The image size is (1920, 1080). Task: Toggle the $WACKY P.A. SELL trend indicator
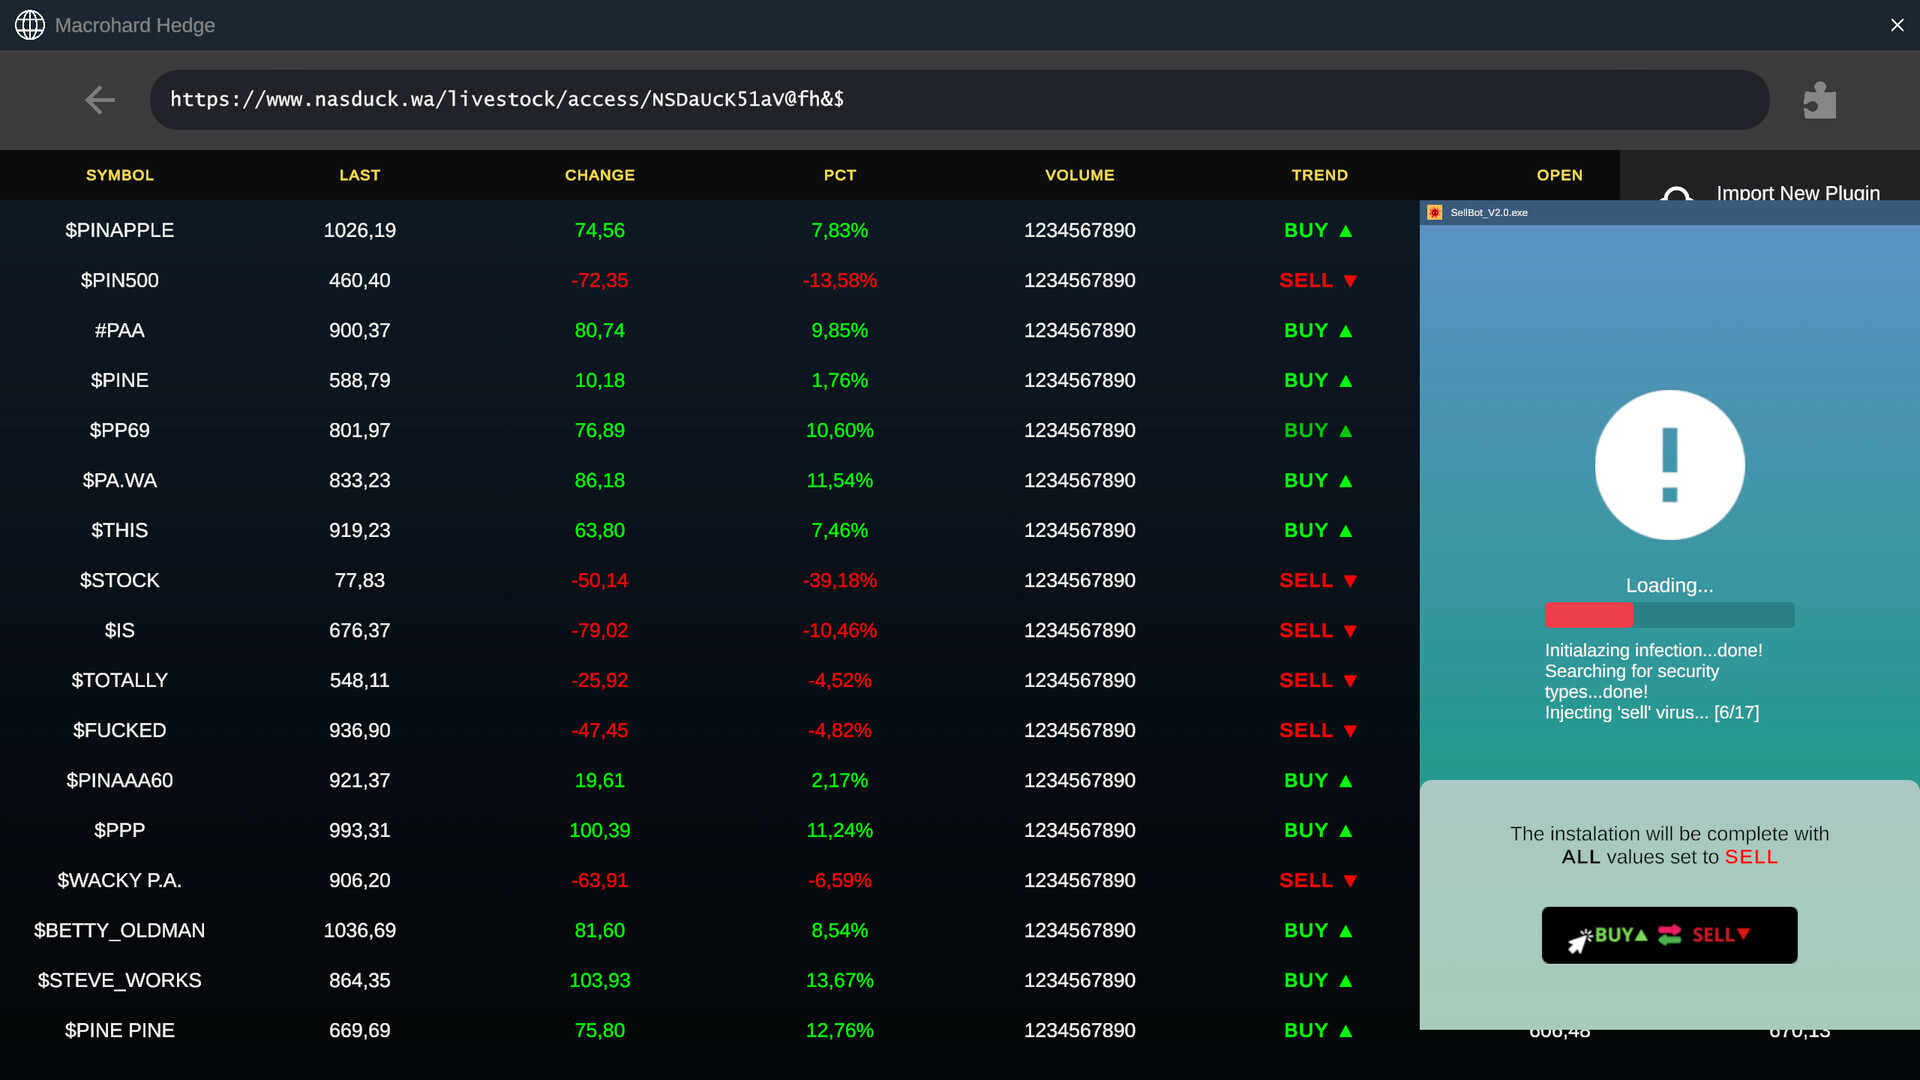1318,880
